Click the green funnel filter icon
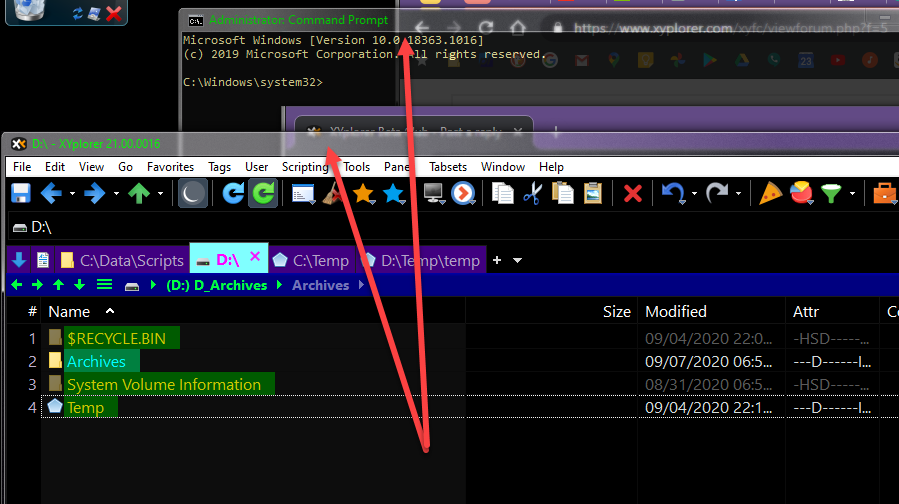This screenshot has height=504, width=899. [x=831, y=193]
